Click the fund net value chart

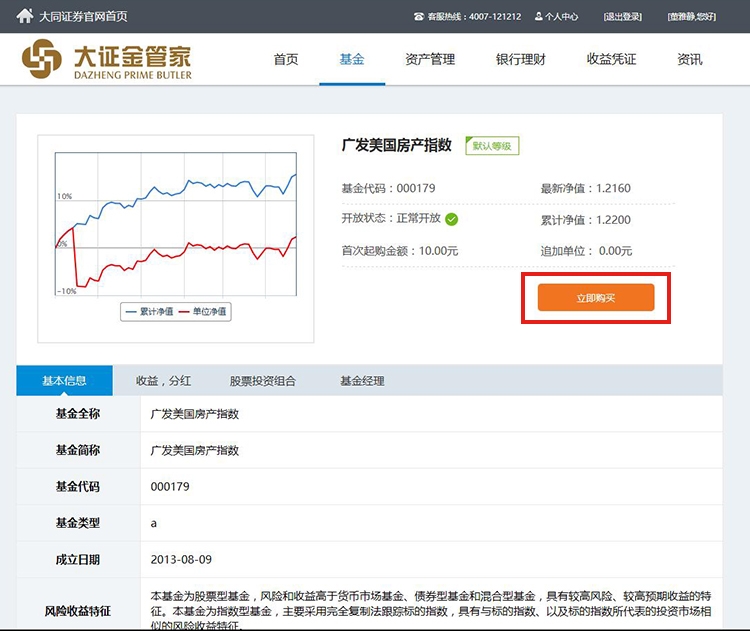tap(176, 224)
